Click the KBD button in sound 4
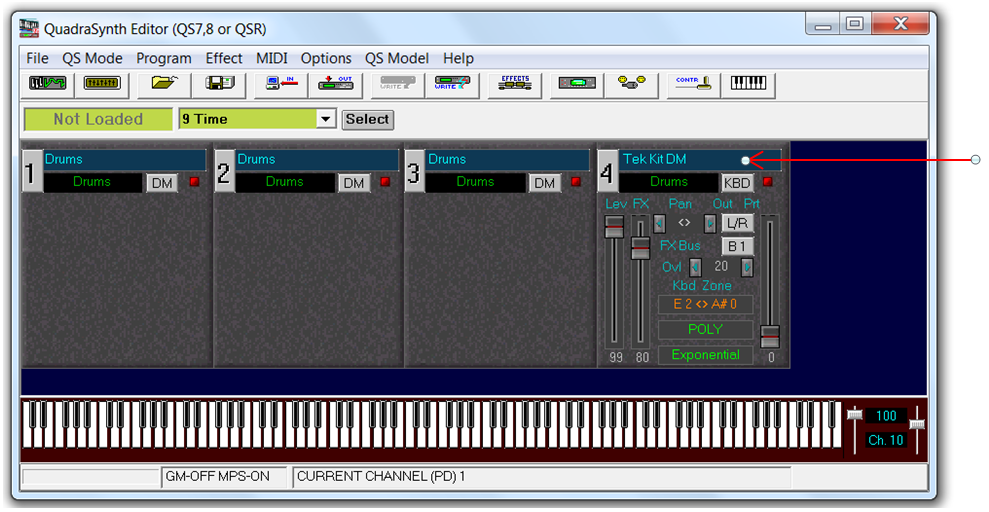Viewport: 989px width, 512px height. click(x=736, y=183)
